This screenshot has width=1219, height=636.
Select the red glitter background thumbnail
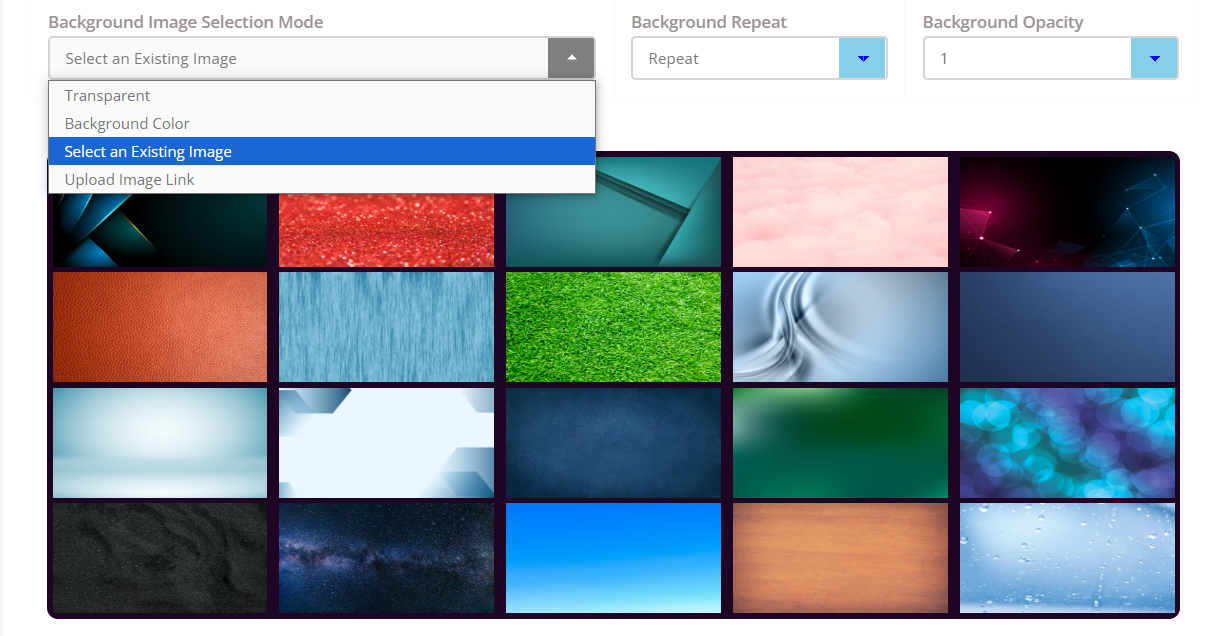pyautogui.click(x=386, y=230)
